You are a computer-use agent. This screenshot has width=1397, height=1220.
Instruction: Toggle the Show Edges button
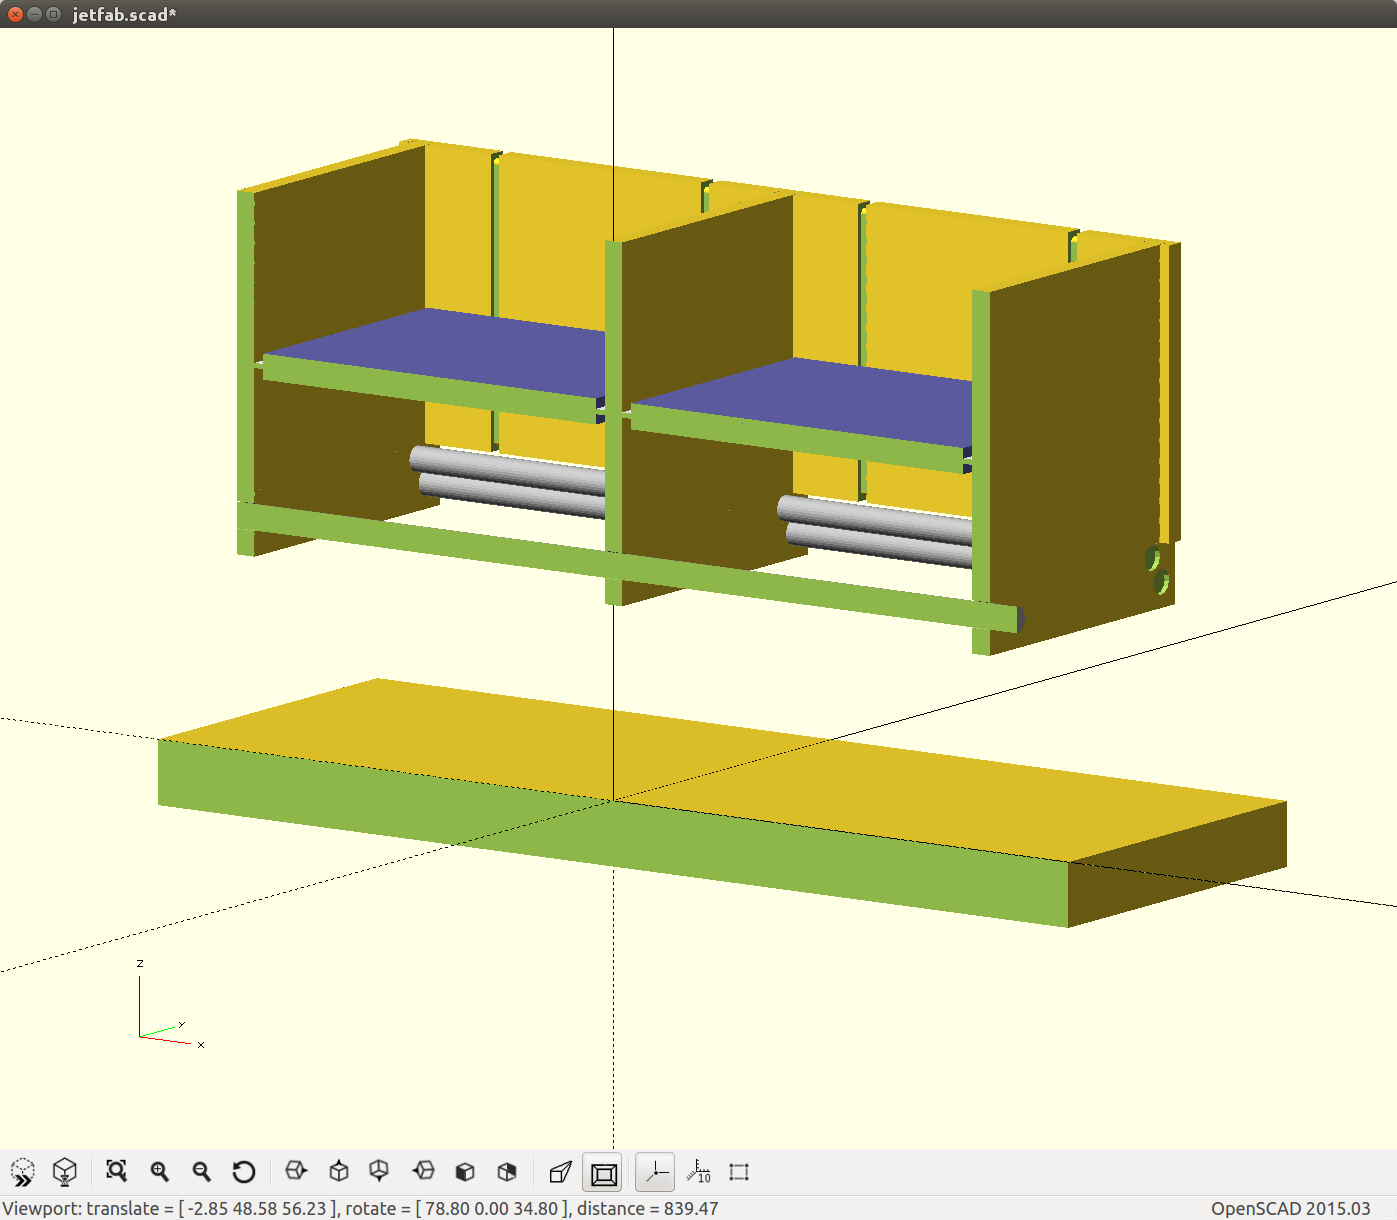(739, 1171)
